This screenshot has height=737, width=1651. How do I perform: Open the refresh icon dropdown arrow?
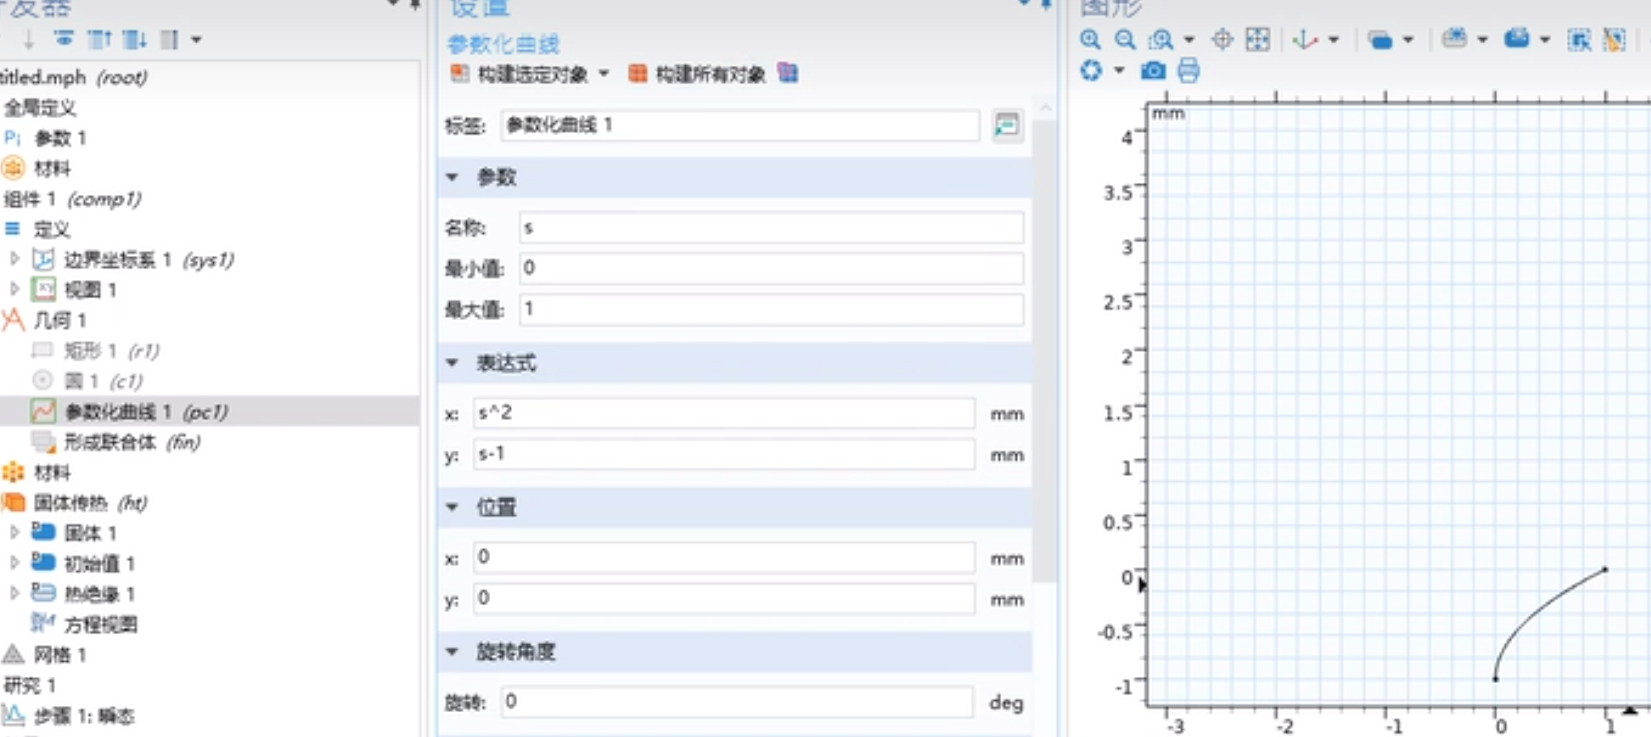pos(1118,71)
